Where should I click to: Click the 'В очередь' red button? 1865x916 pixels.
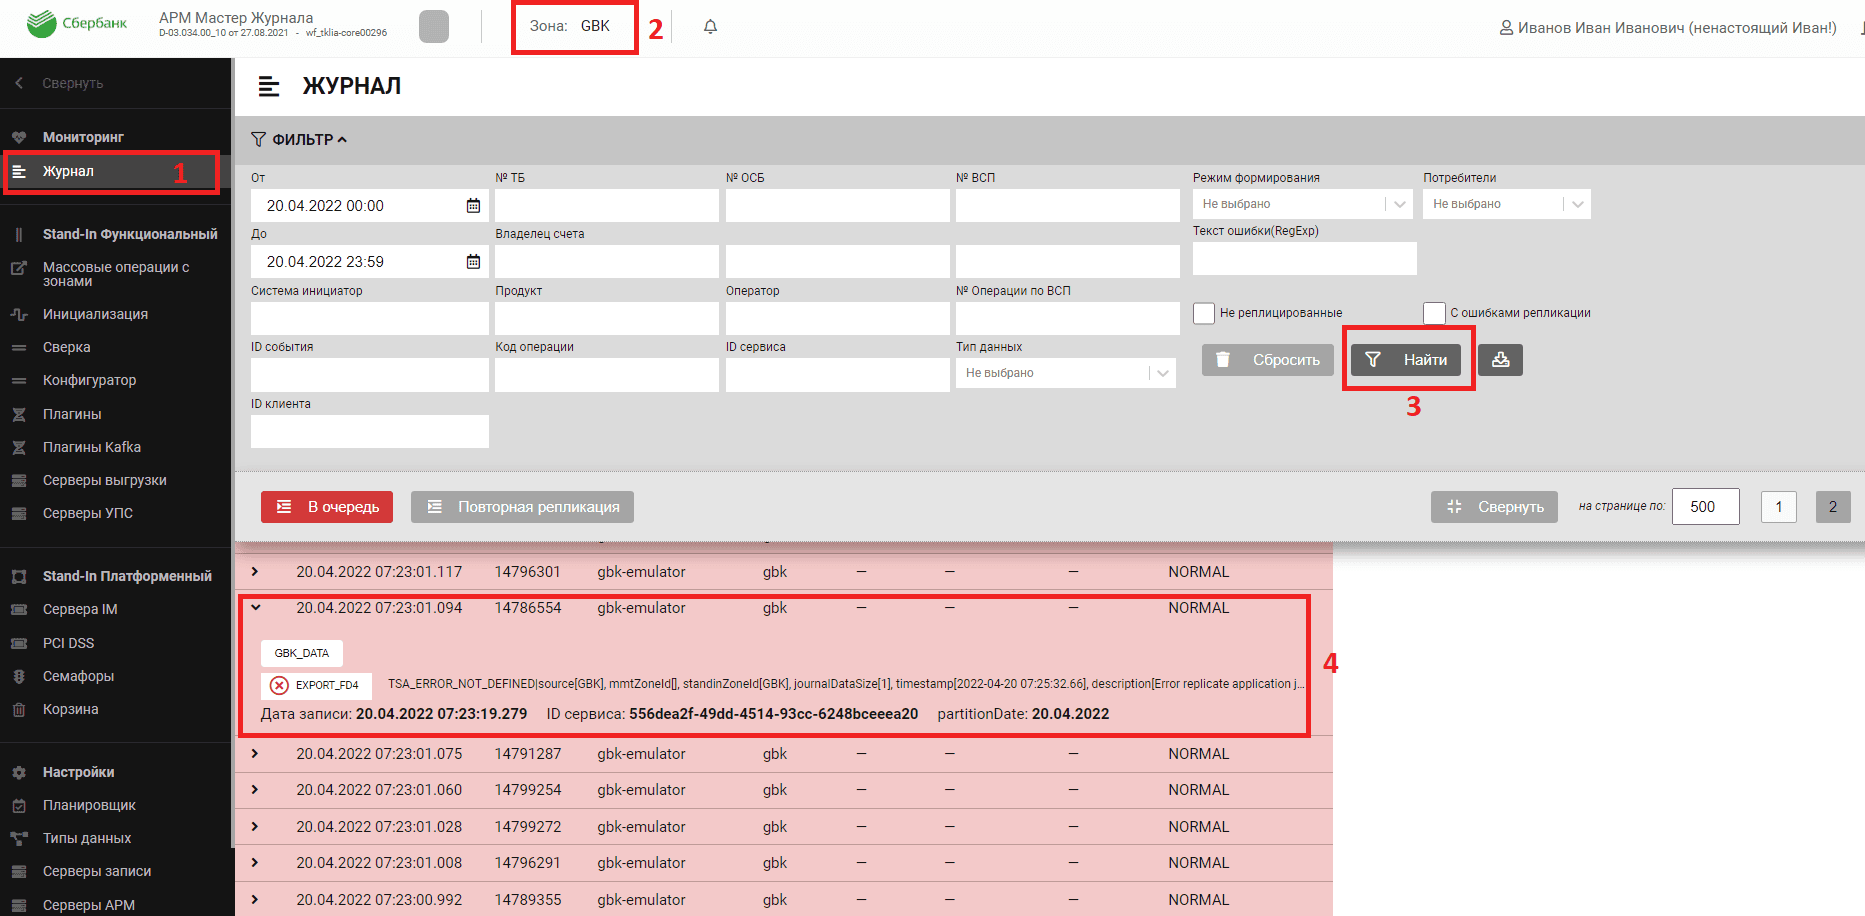(327, 507)
